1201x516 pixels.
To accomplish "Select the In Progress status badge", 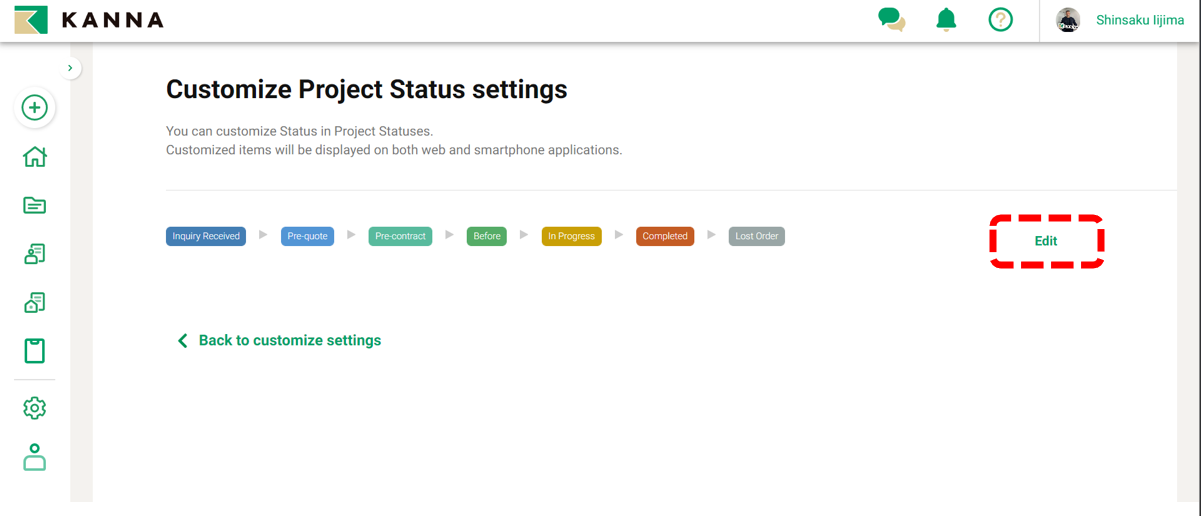I will 571,237.
